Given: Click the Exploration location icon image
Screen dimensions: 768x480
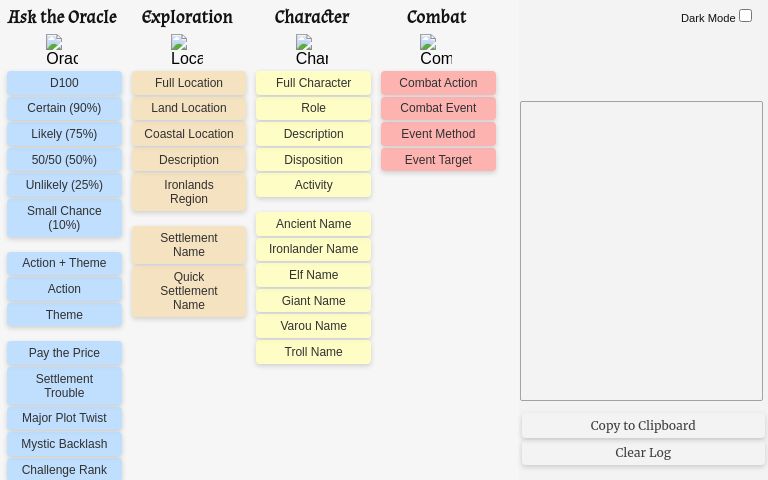Looking at the screenshot, I should (x=187, y=50).
